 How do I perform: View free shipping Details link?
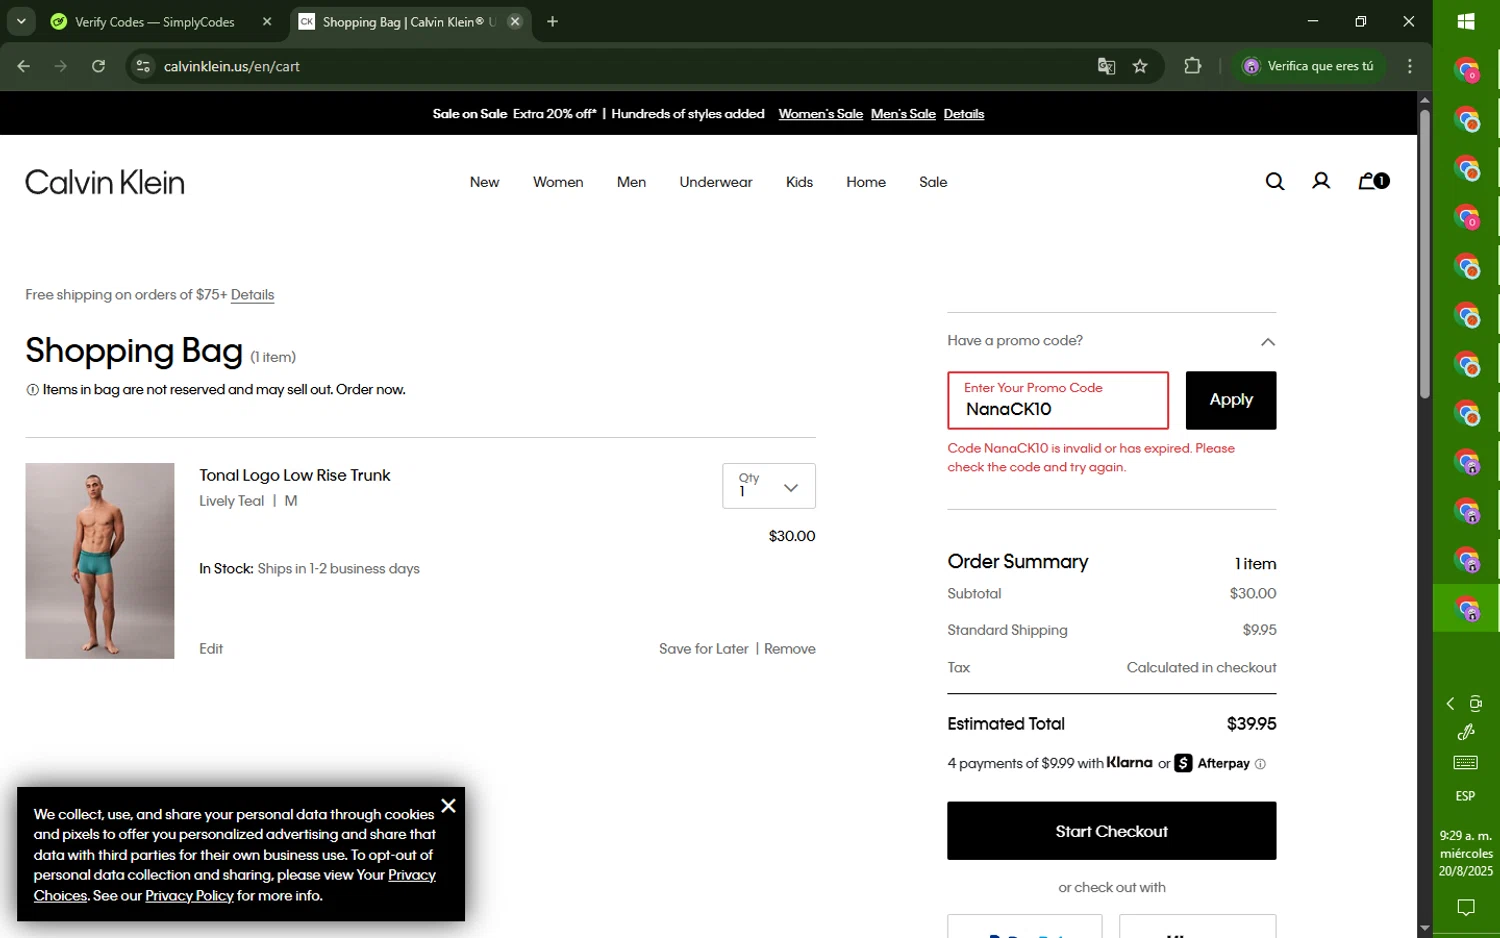pos(252,295)
